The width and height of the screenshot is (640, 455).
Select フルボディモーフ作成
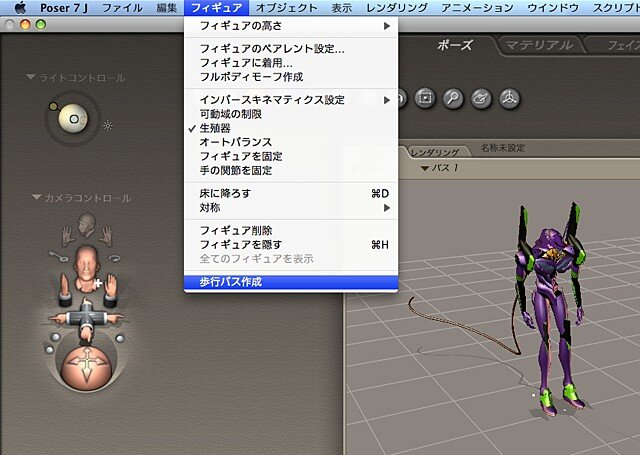(x=291, y=77)
